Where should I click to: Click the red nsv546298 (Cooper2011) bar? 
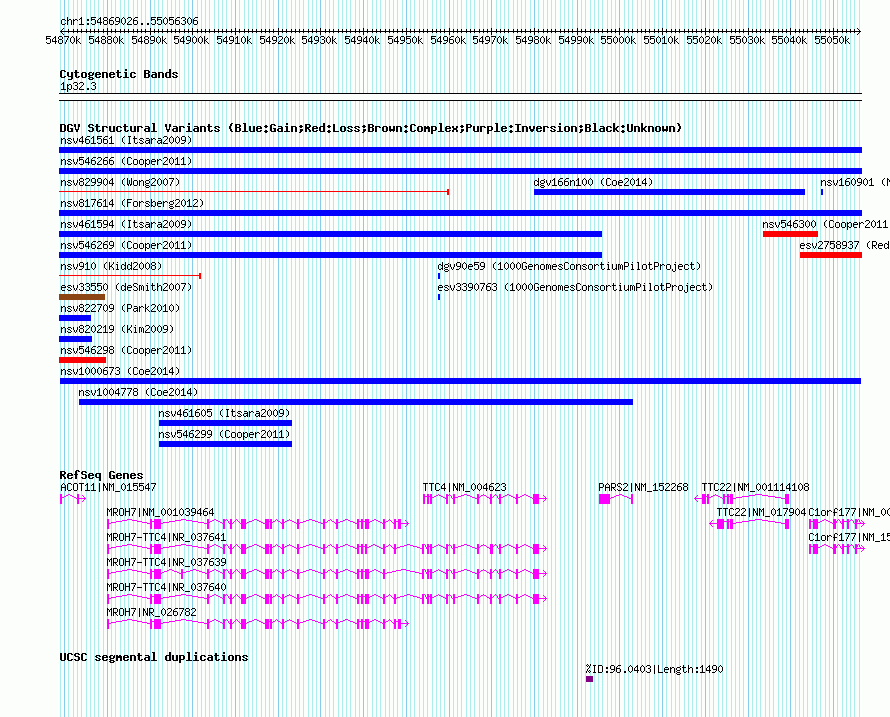(82, 360)
